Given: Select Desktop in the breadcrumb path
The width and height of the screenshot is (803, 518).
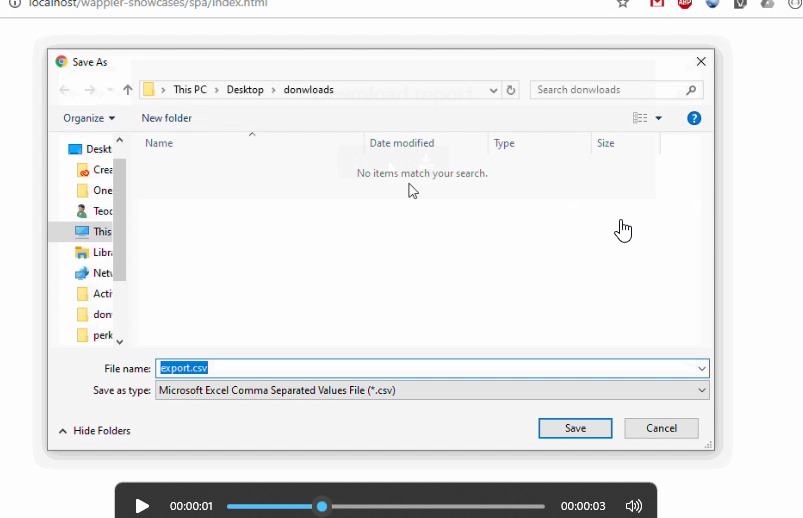Looking at the screenshot, I should [245, 90].
